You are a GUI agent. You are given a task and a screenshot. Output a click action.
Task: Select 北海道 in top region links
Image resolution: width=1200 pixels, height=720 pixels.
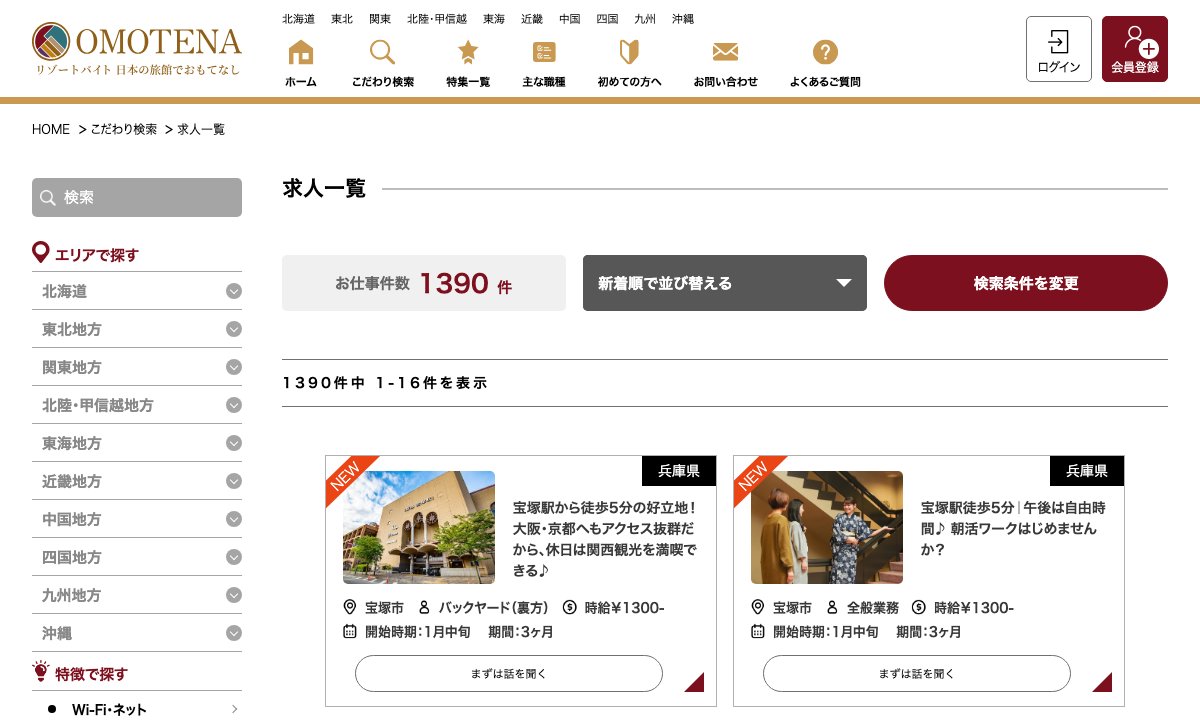299,19
